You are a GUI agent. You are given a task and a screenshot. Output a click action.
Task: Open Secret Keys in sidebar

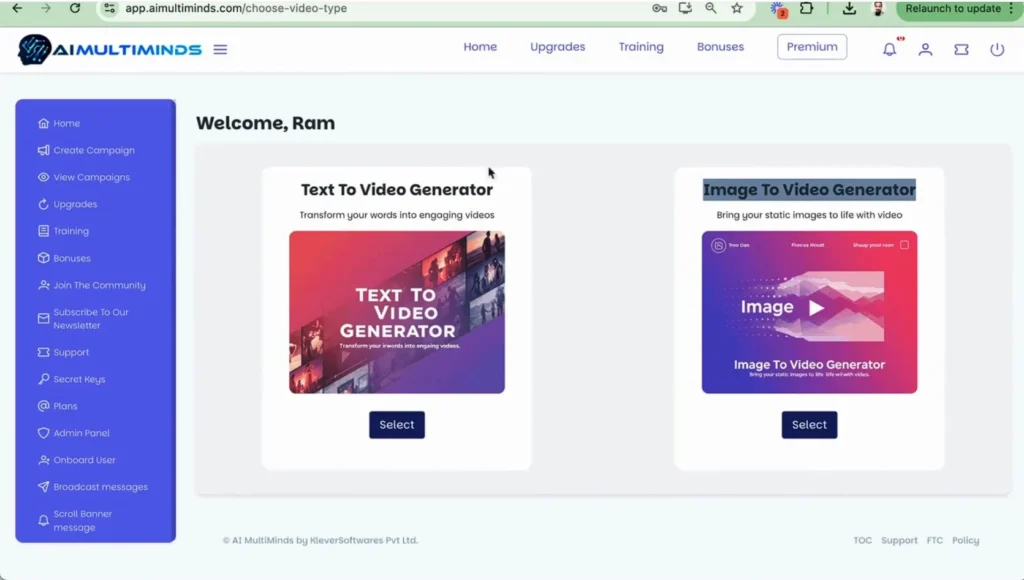tap(79, 379)
